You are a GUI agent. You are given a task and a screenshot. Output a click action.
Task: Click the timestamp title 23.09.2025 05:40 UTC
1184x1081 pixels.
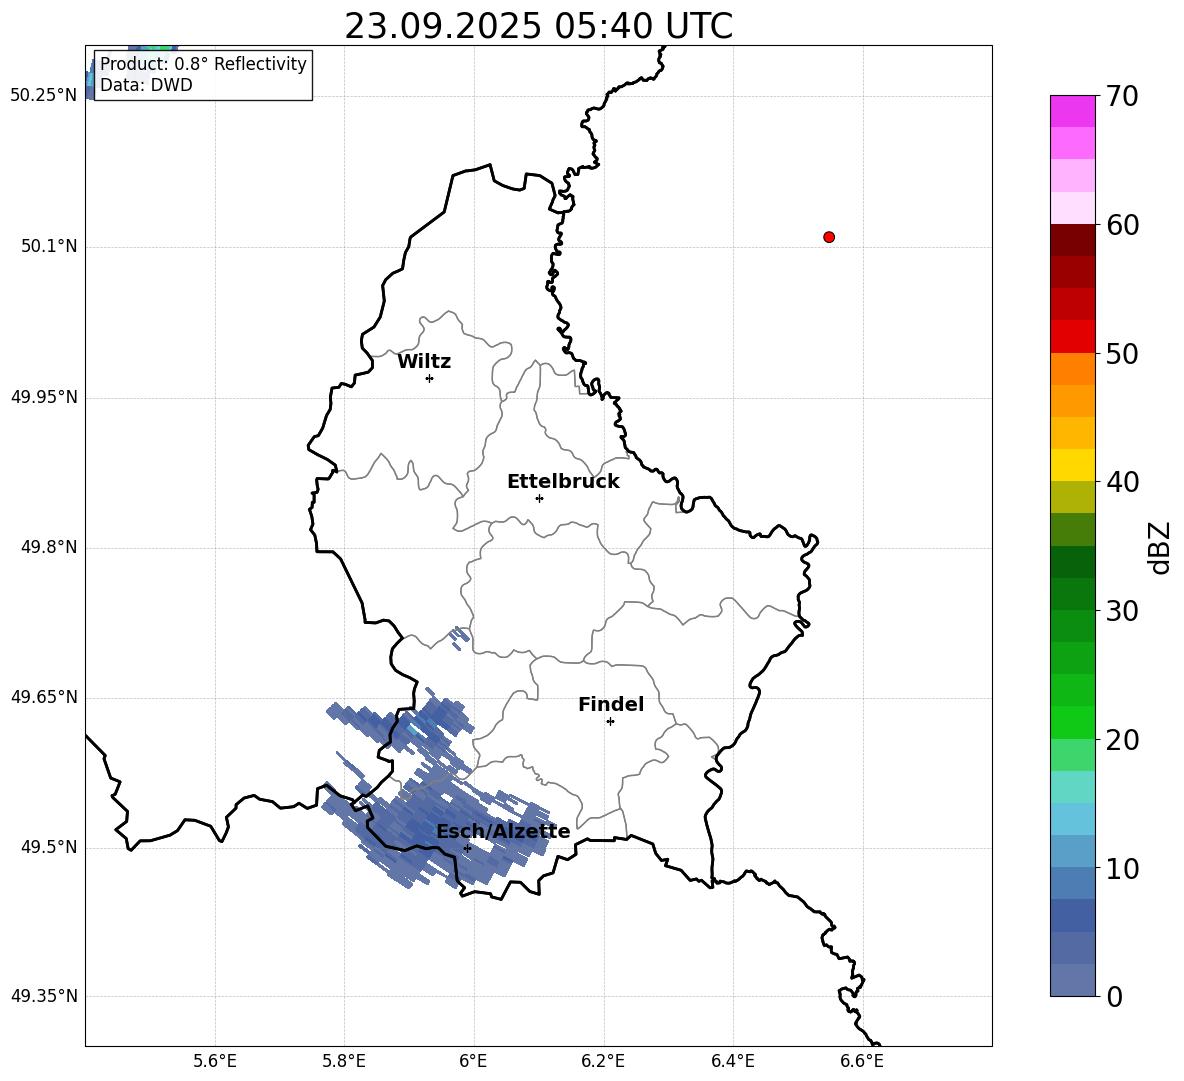point(538,26)
